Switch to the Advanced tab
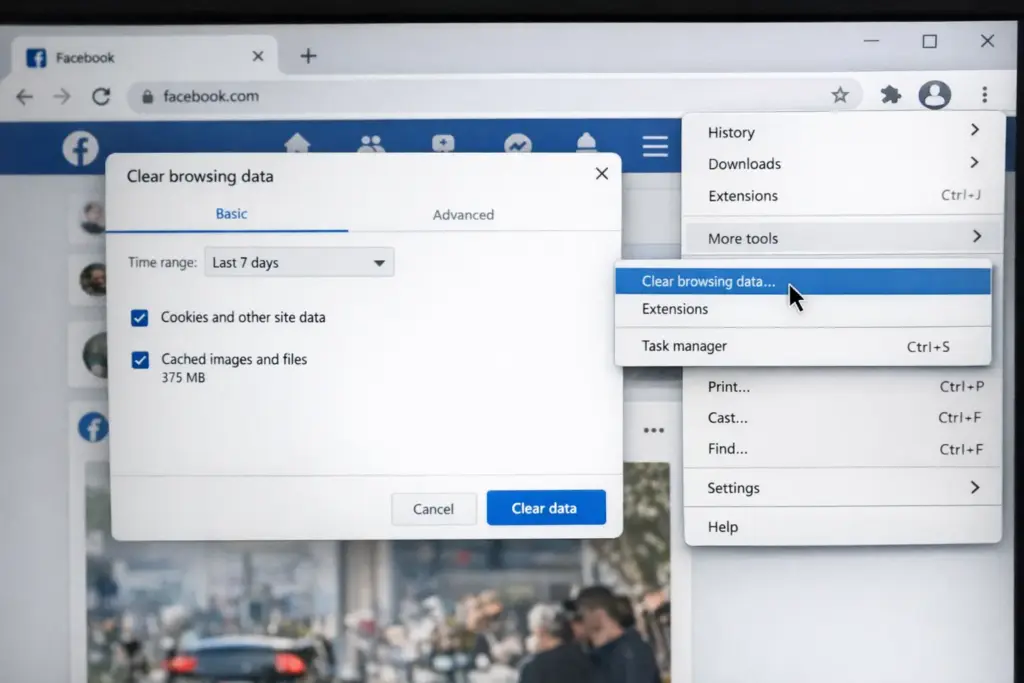Viewport: 1024px width, 683px height. coord(463,214)
